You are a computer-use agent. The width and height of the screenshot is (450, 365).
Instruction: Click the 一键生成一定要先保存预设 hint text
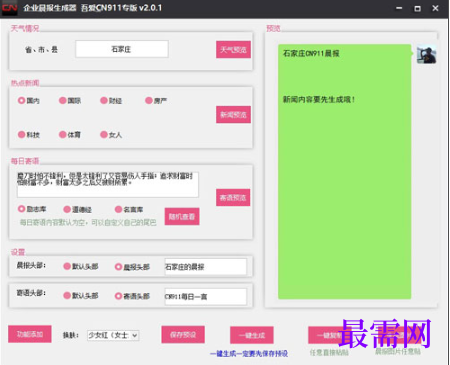coord(249,353)
